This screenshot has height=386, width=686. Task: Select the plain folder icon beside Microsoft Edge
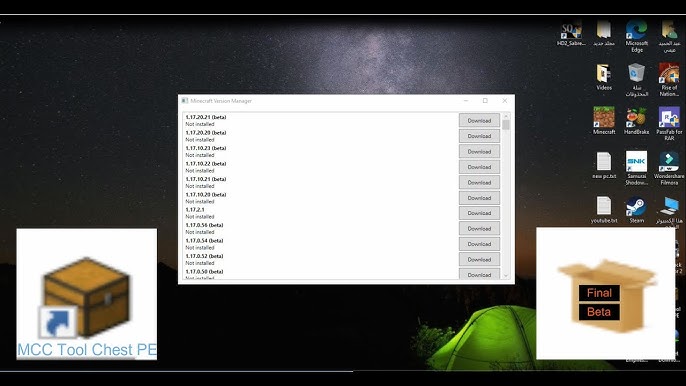pos(604,33)
